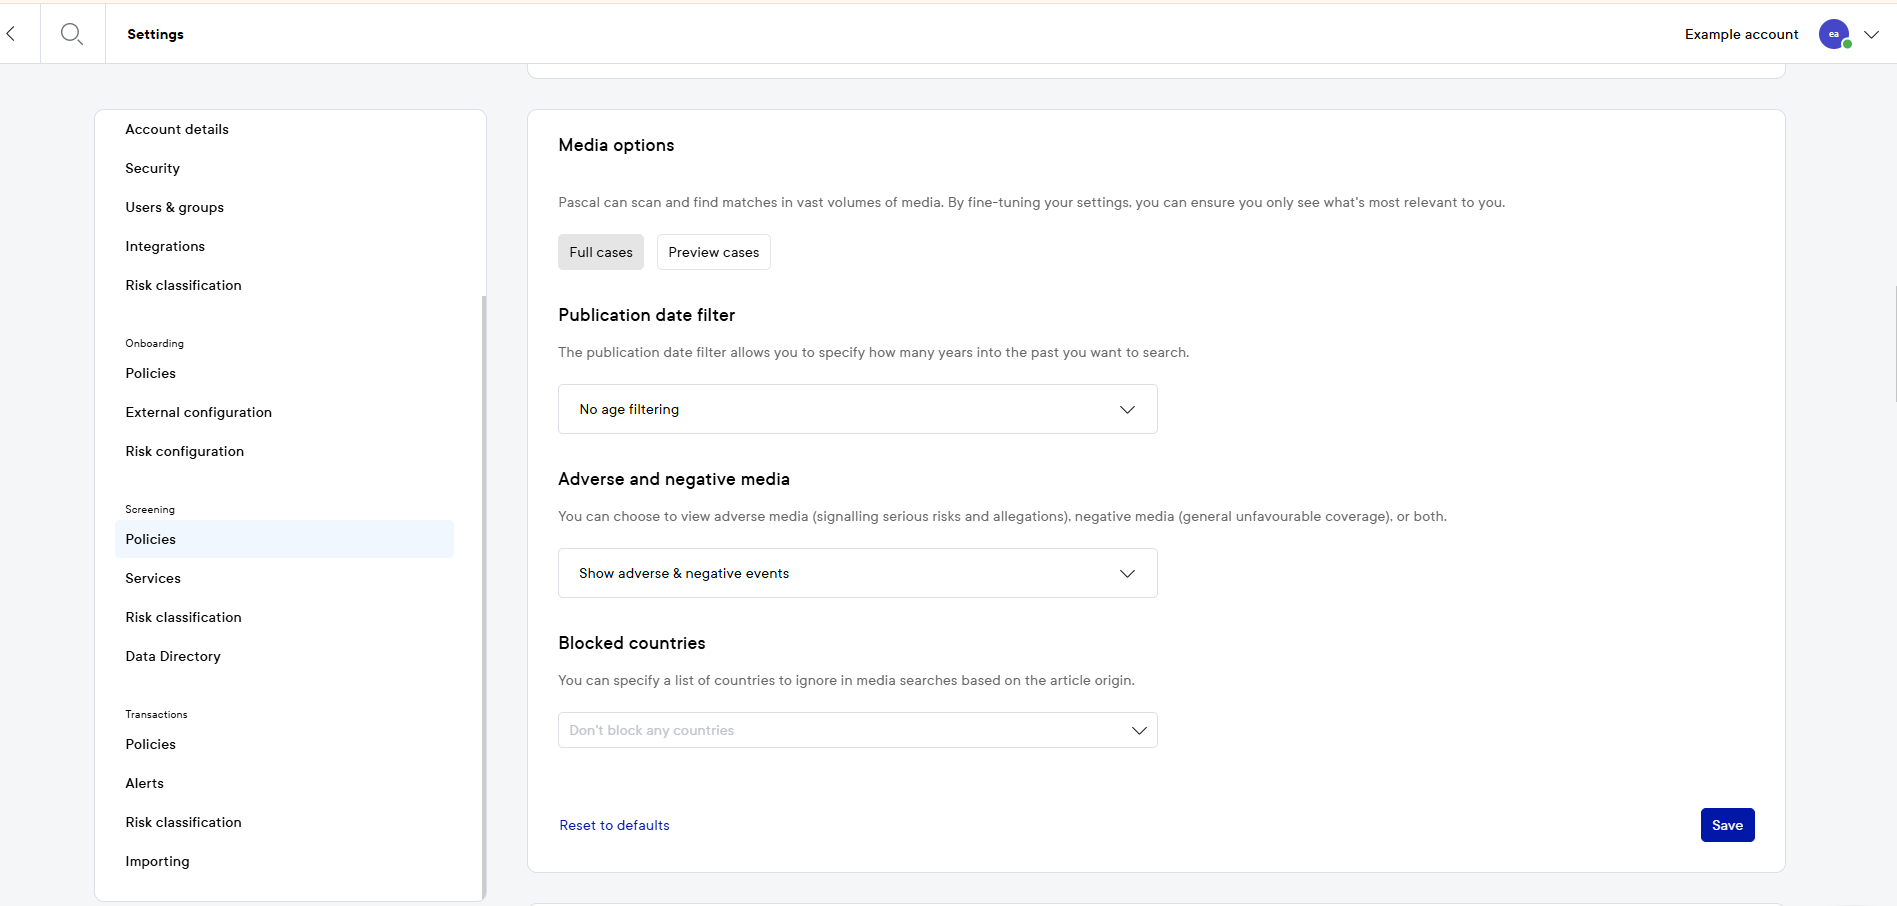
Task: Open search with the magnifying glass icon
Action: (x=72, y=34)
